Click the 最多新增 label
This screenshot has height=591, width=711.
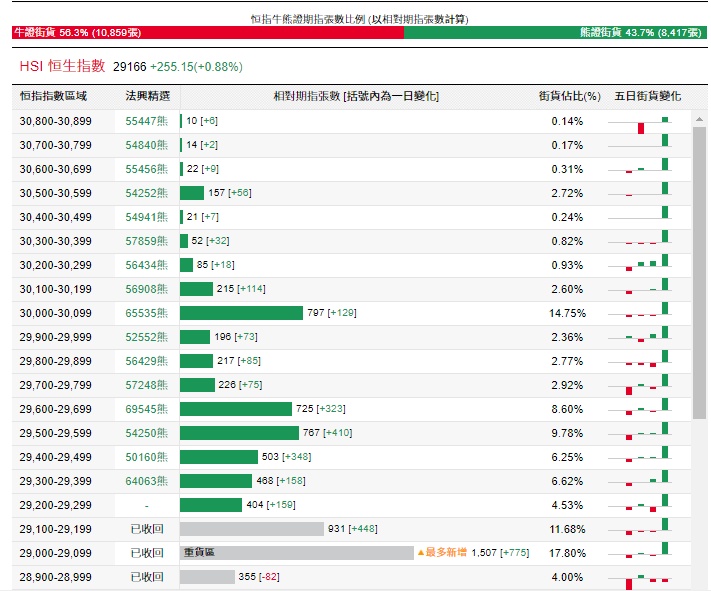(442, 552)
